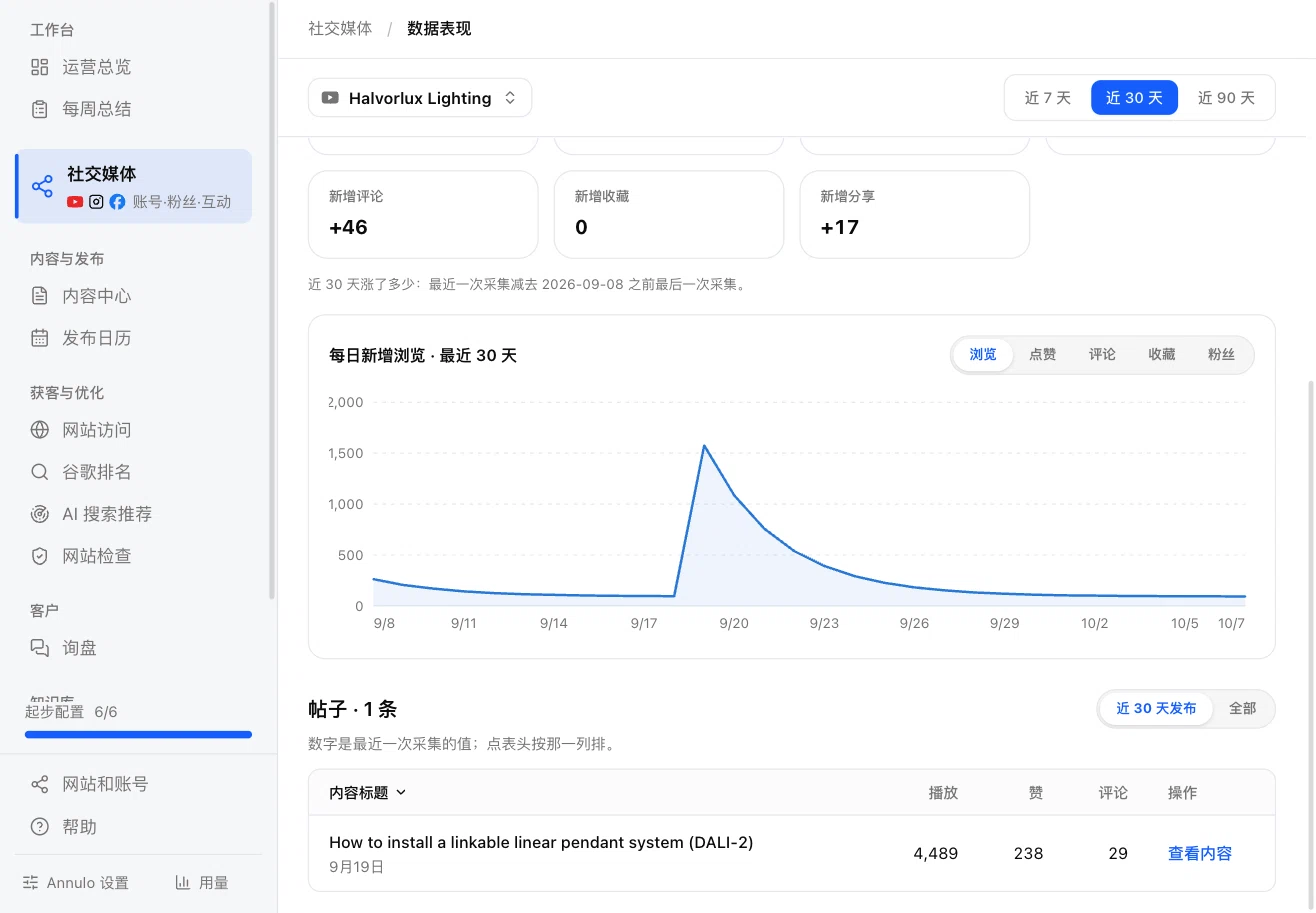The height and width of the screenshot is (913, 1316).
Task: Click the 每周总结 clipboard icon
Action: click(40, 109)
